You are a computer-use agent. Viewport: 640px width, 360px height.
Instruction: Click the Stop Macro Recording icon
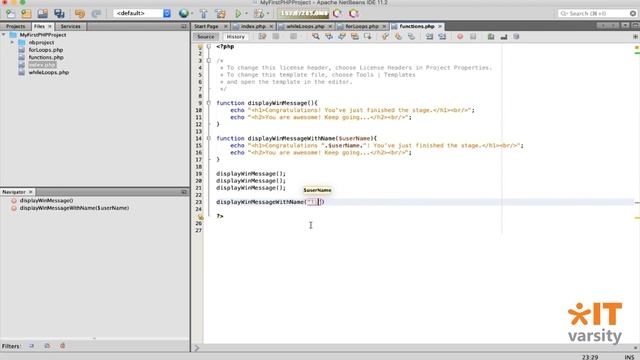[x=473, y=37]
